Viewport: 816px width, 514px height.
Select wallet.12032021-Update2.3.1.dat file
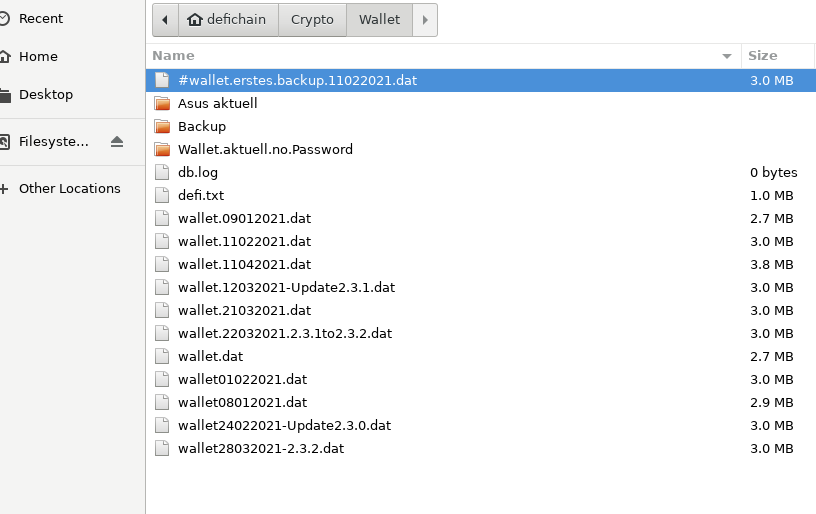coord(481,288)
